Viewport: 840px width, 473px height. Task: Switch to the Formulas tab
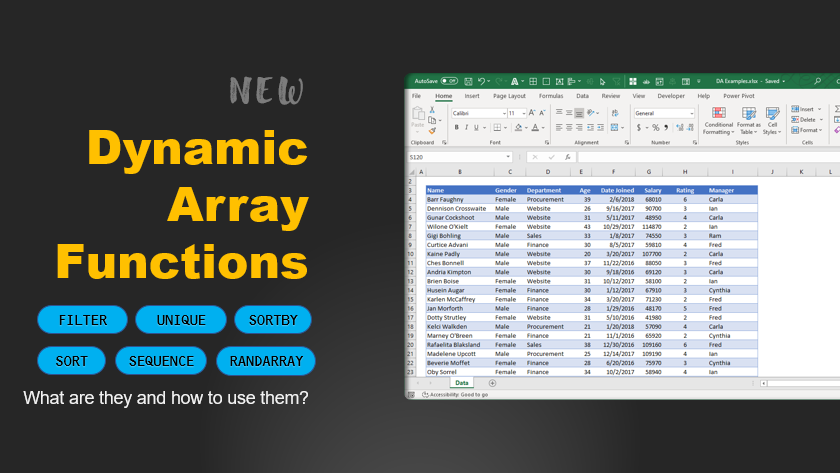pos(551,96)
